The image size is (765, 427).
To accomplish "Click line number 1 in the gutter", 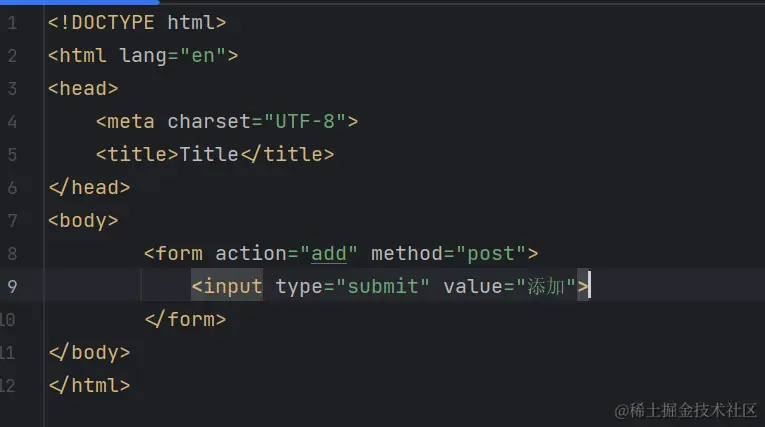I will pyautogui.click(x=11, y=22).
